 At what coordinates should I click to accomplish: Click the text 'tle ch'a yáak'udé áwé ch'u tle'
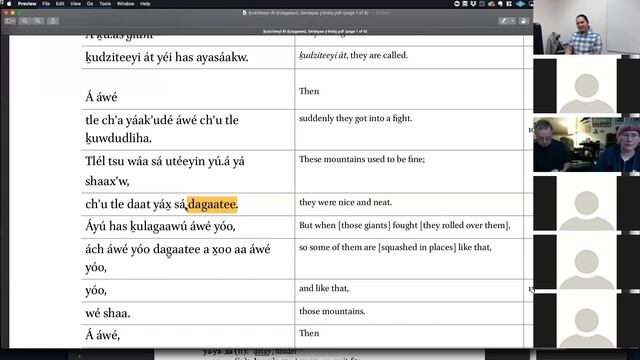pyautogui.click(x=162, y=120)
